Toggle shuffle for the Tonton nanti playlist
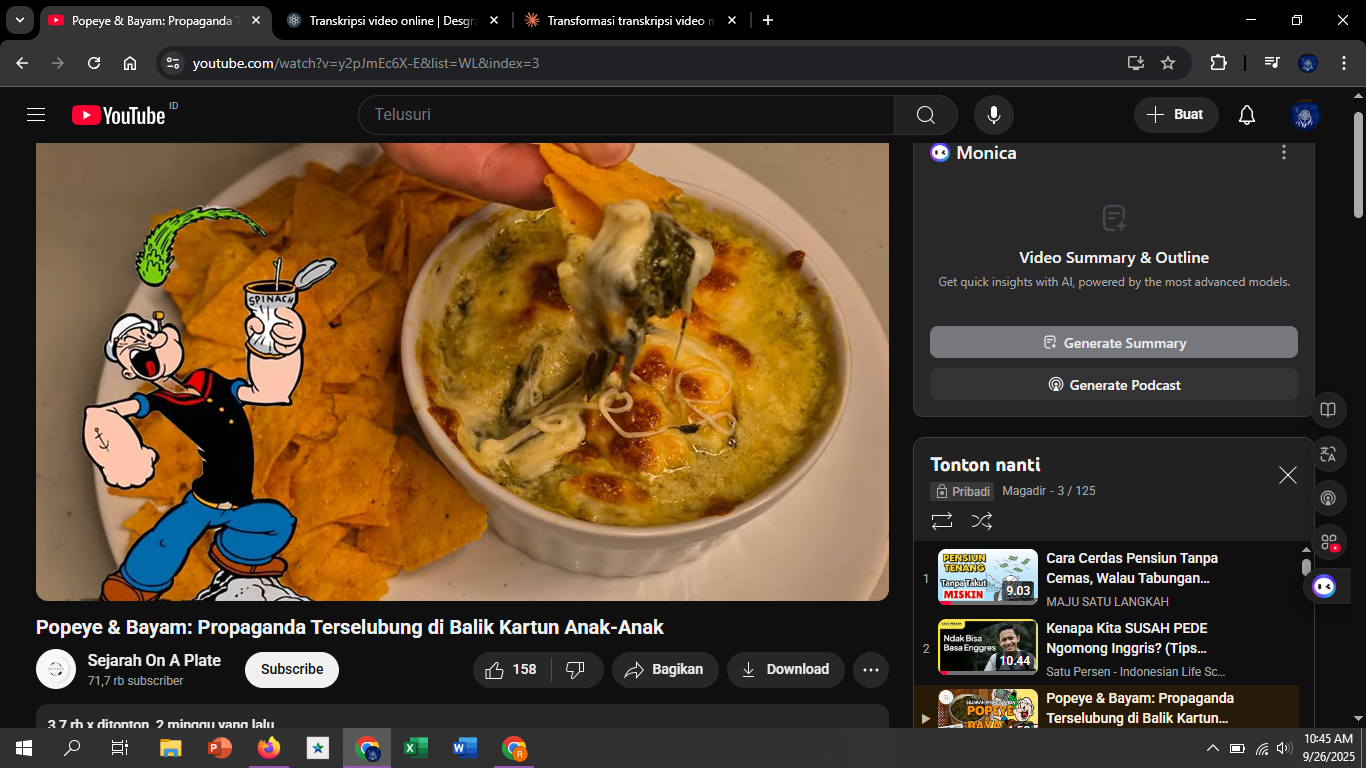Screen dimensions: 1366x768 click(982, 521)
